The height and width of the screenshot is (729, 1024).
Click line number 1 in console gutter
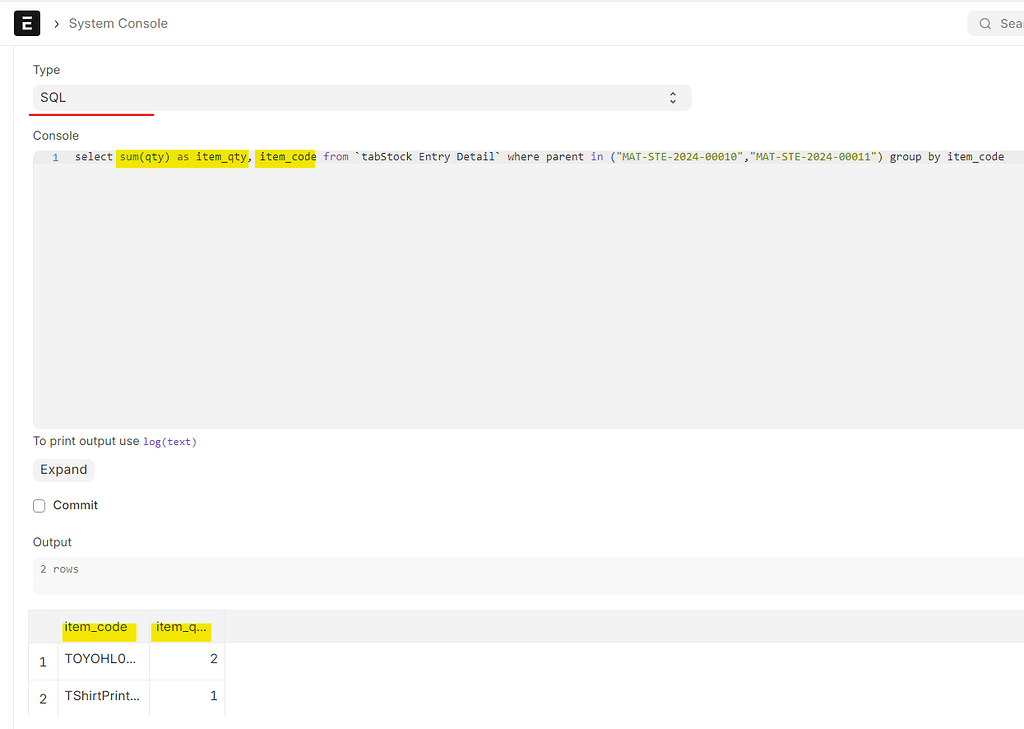point(56,157)
